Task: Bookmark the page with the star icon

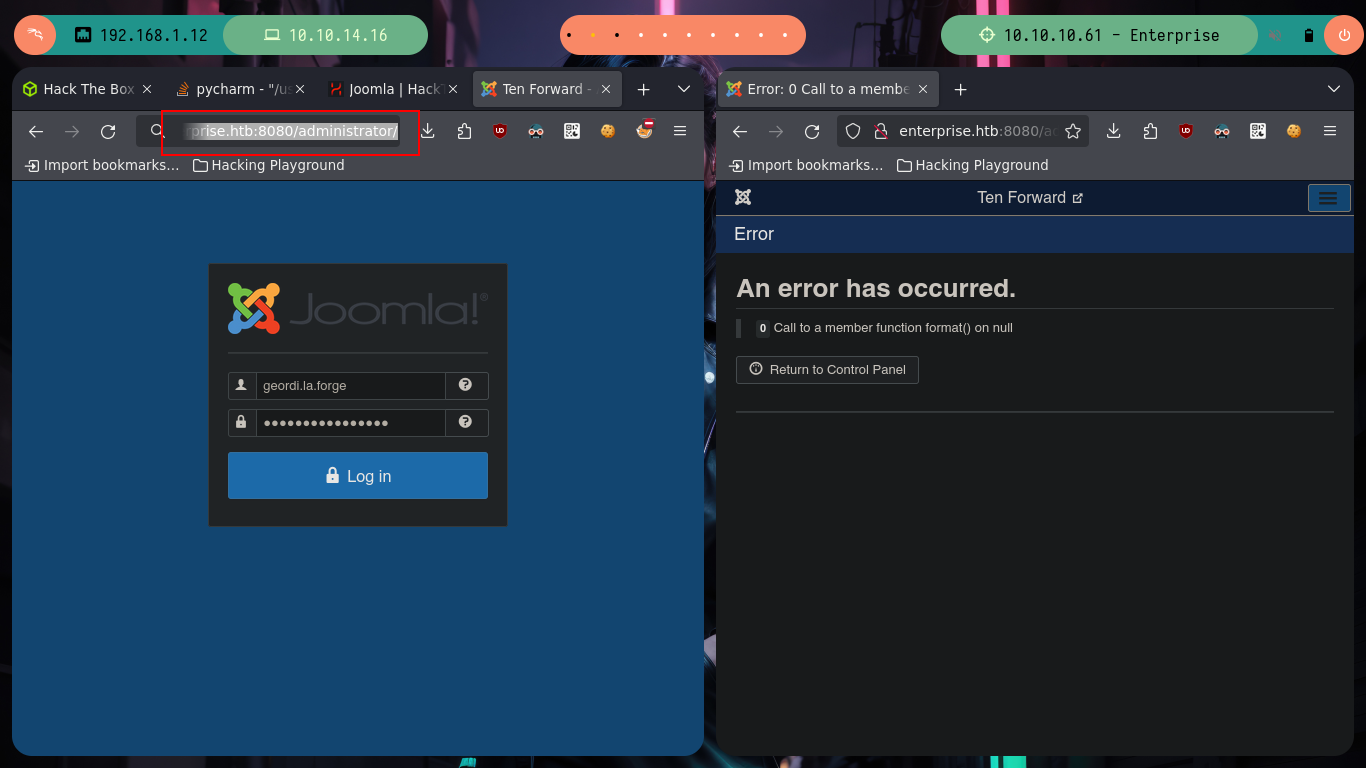Action: [x=1073, y=131]
